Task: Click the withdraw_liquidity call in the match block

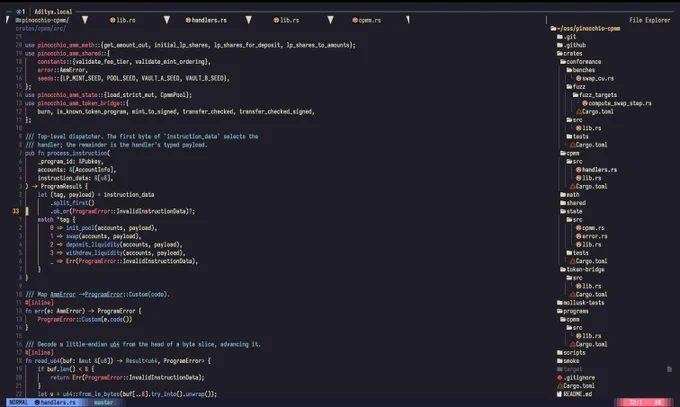Action: pos(94,253)
